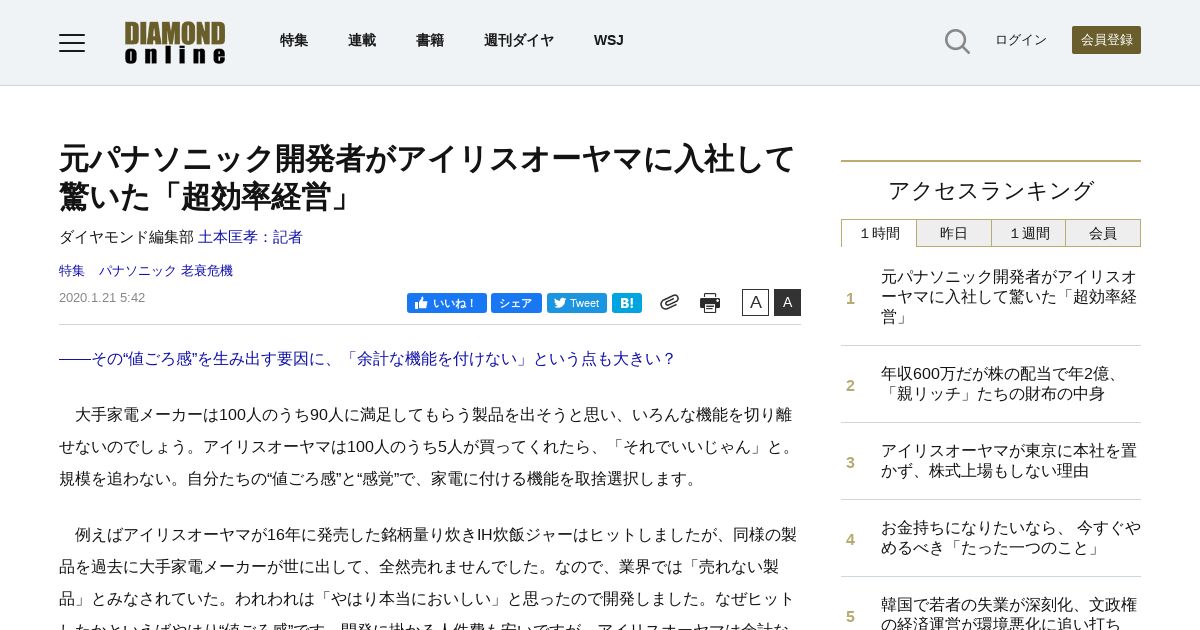Print the article using printer icon

710,303
